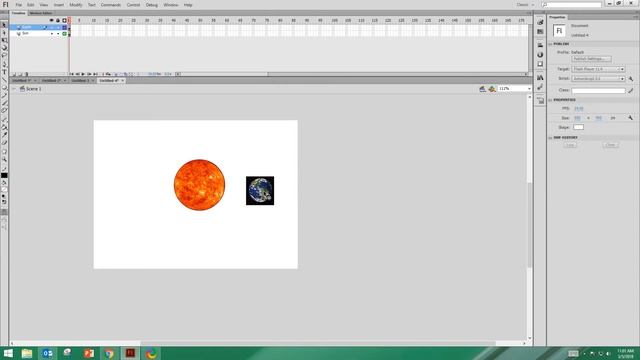The width and height of the screenshot is (640, 360).
Task: Click the SWF History Clear button
Action: [611, 145]
